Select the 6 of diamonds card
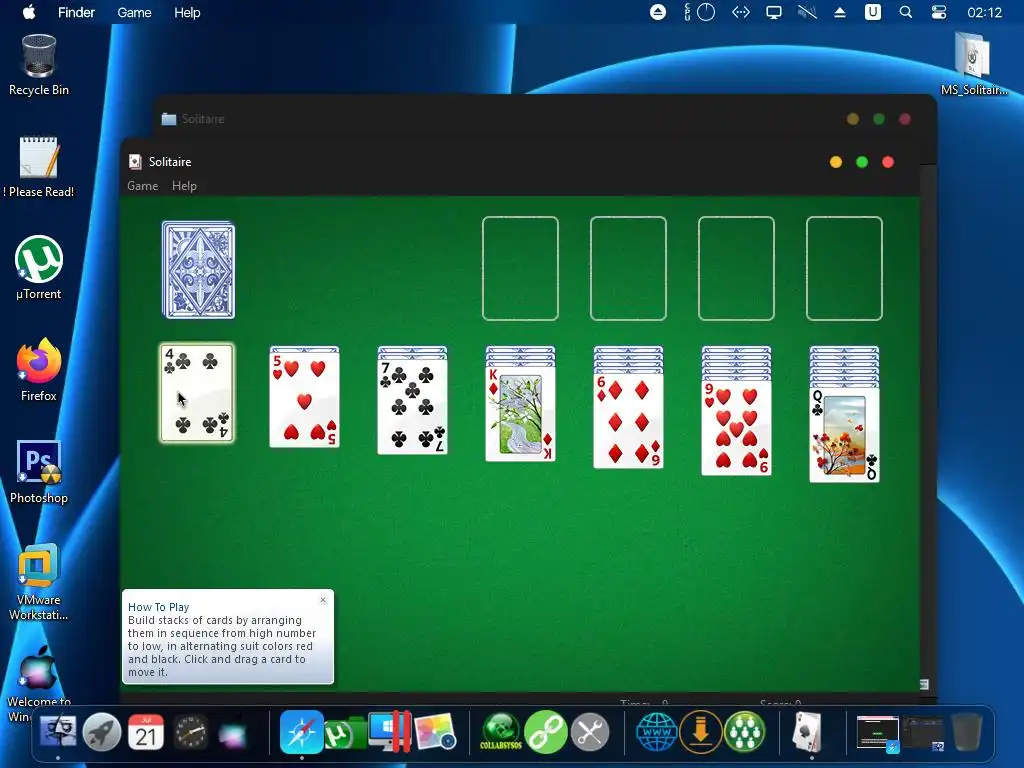 [x=628, y=420]
